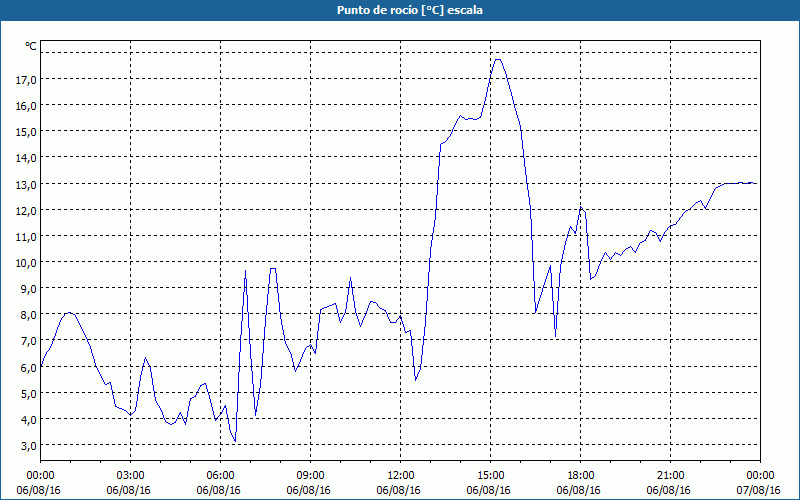
Task: Click the 09:00 time label
Action: (310, 476)
